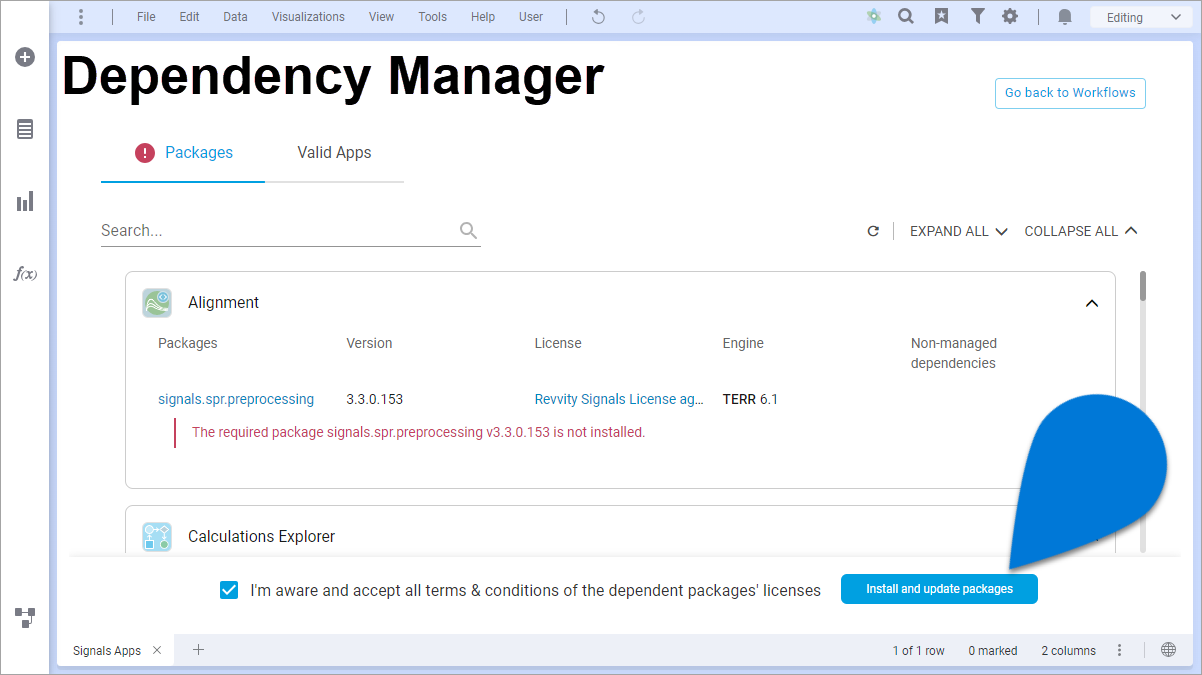Screen dimensions: 1202x675
Task: Open the data functions f(x) panel
Action: point(25,273)
